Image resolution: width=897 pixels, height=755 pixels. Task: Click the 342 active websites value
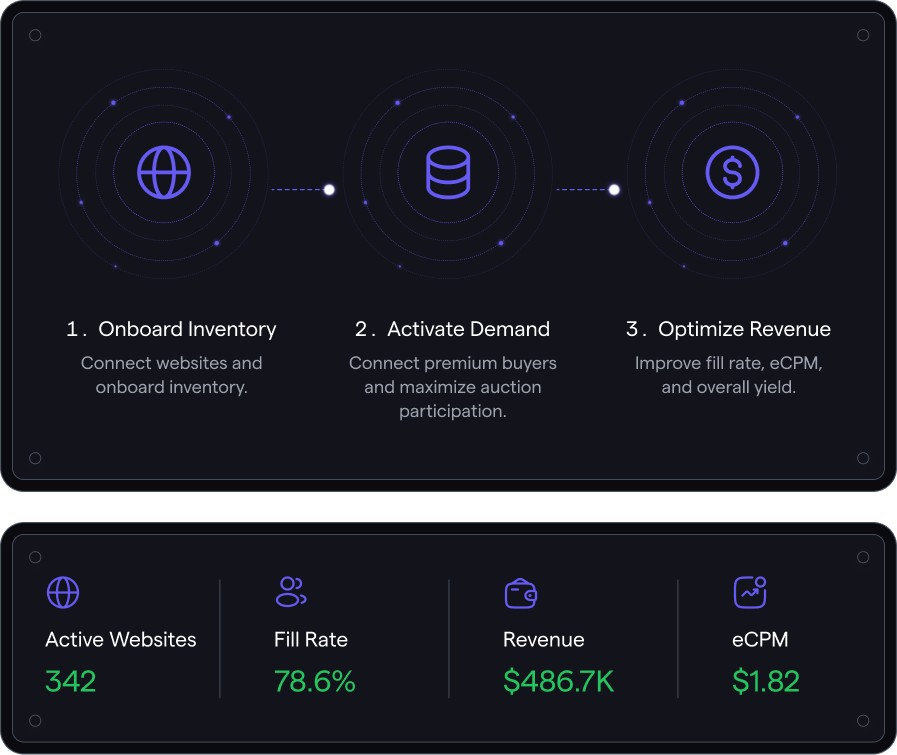point(70,681)
